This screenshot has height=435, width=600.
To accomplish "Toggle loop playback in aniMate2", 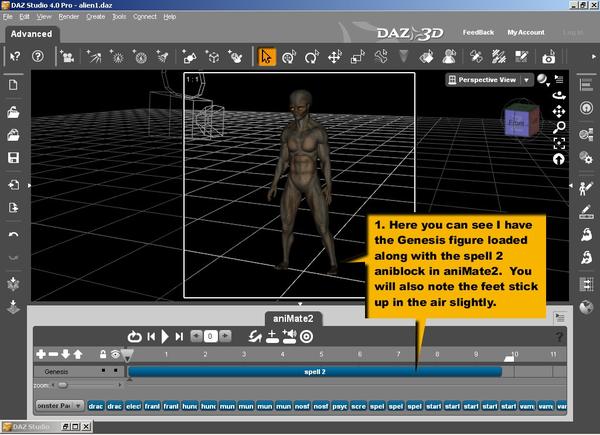I will pos(134,337).
